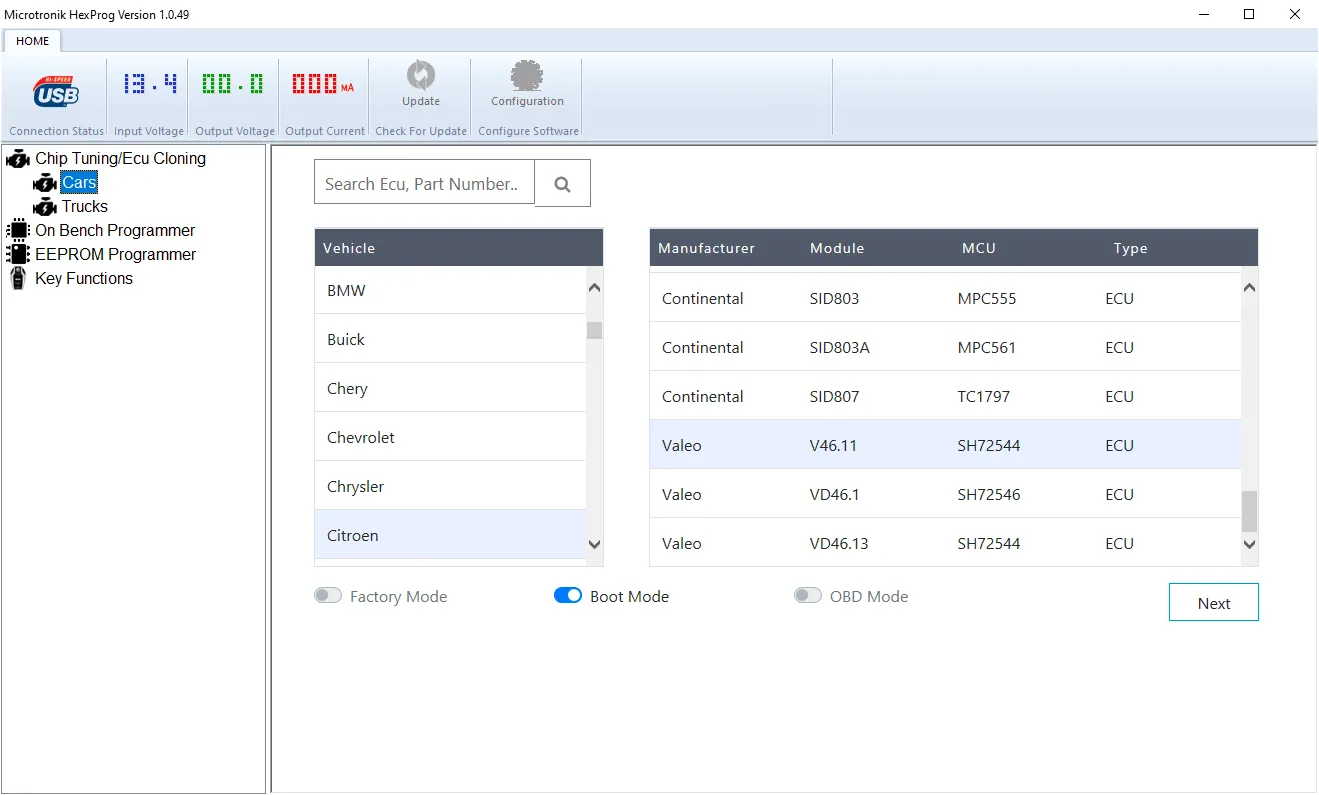The width and height of the screenshot is (1319, 795).
Task: Click the green output voltage display
Action: tap(233, 83)
